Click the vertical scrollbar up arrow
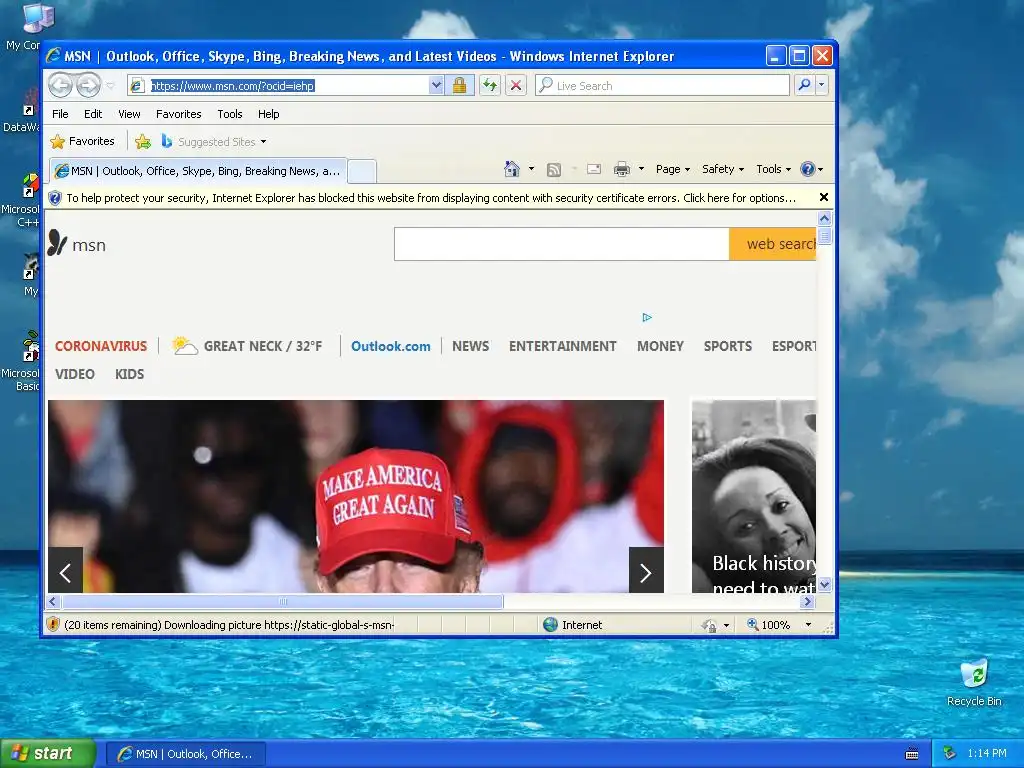Image resolution: width=1024 pixels, height=768 pixels. point(824,218)
